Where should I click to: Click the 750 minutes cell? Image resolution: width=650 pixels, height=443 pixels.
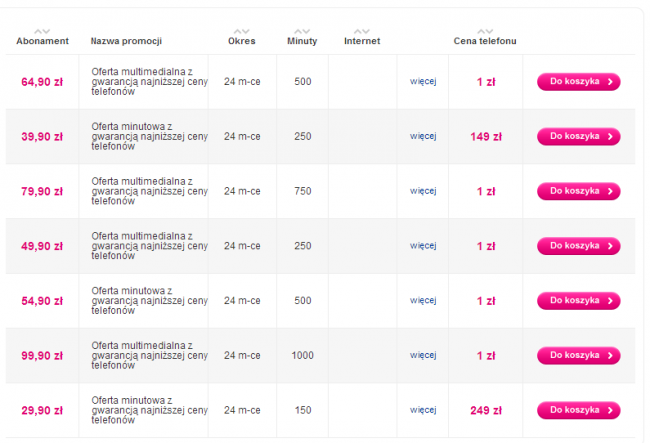click(303, 191)
